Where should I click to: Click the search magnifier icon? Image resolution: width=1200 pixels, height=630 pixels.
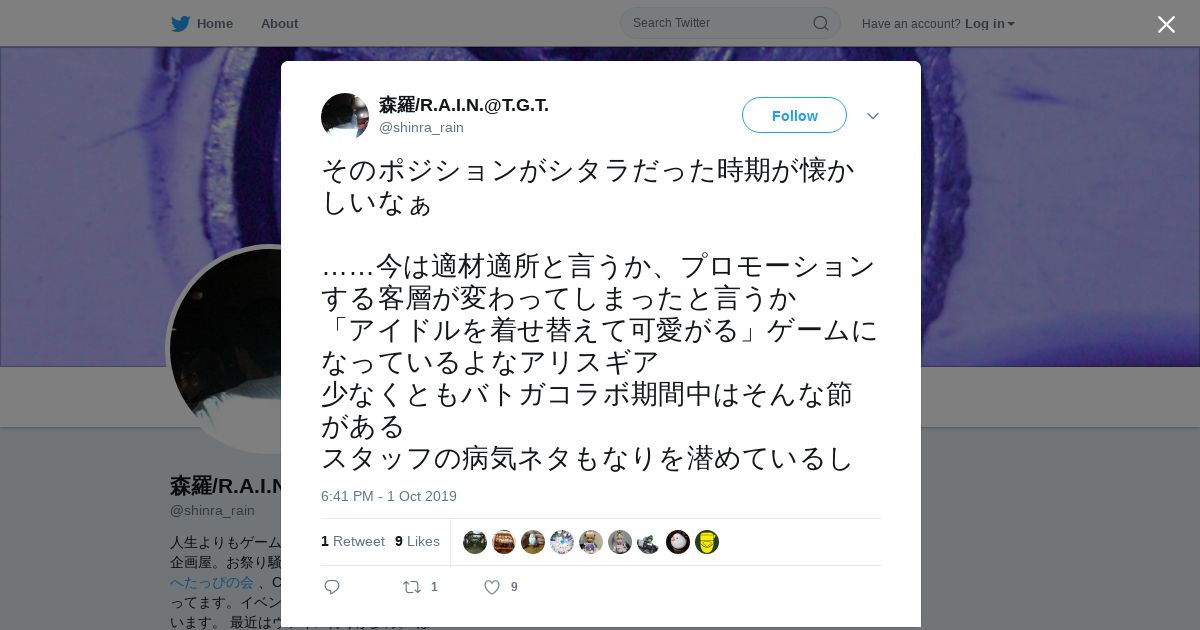pyautogui.click(x=820, y=23)
